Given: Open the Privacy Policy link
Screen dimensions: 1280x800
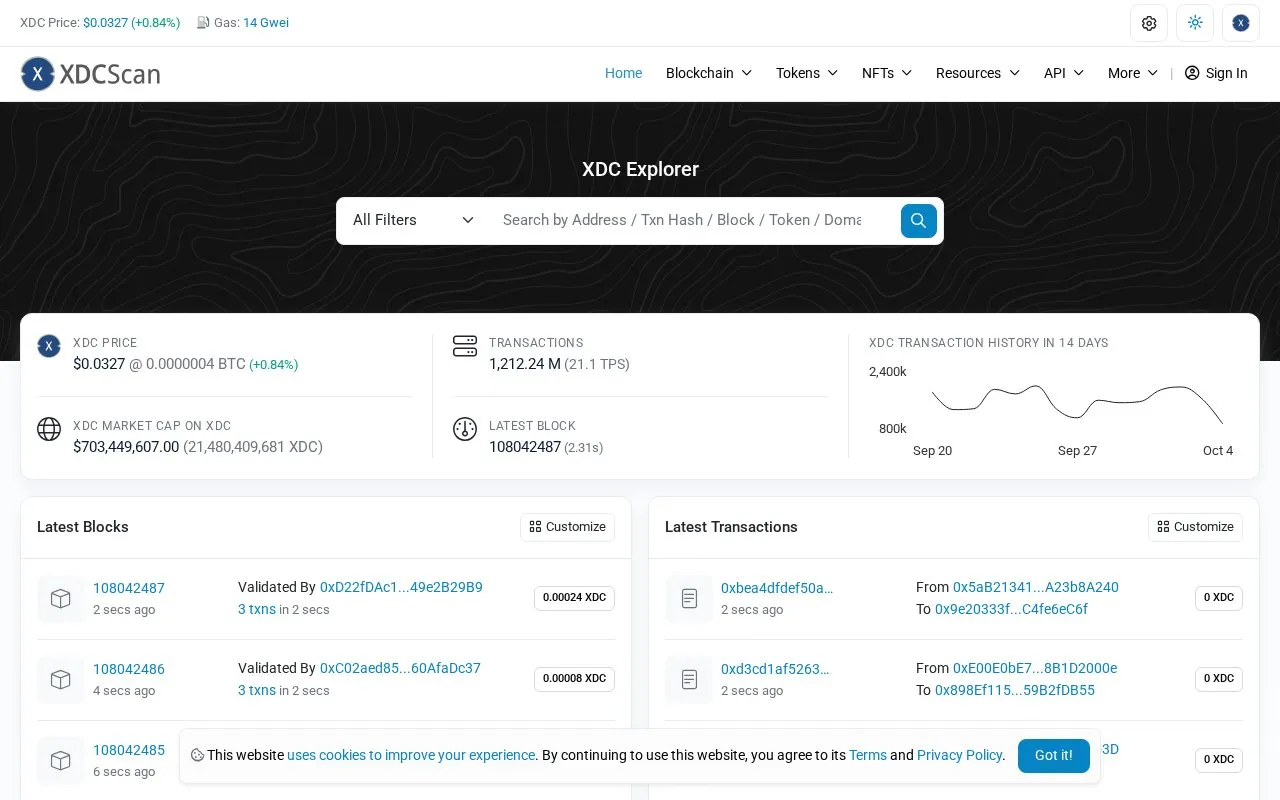Looking at the screenshot, I should pos(959,755).
